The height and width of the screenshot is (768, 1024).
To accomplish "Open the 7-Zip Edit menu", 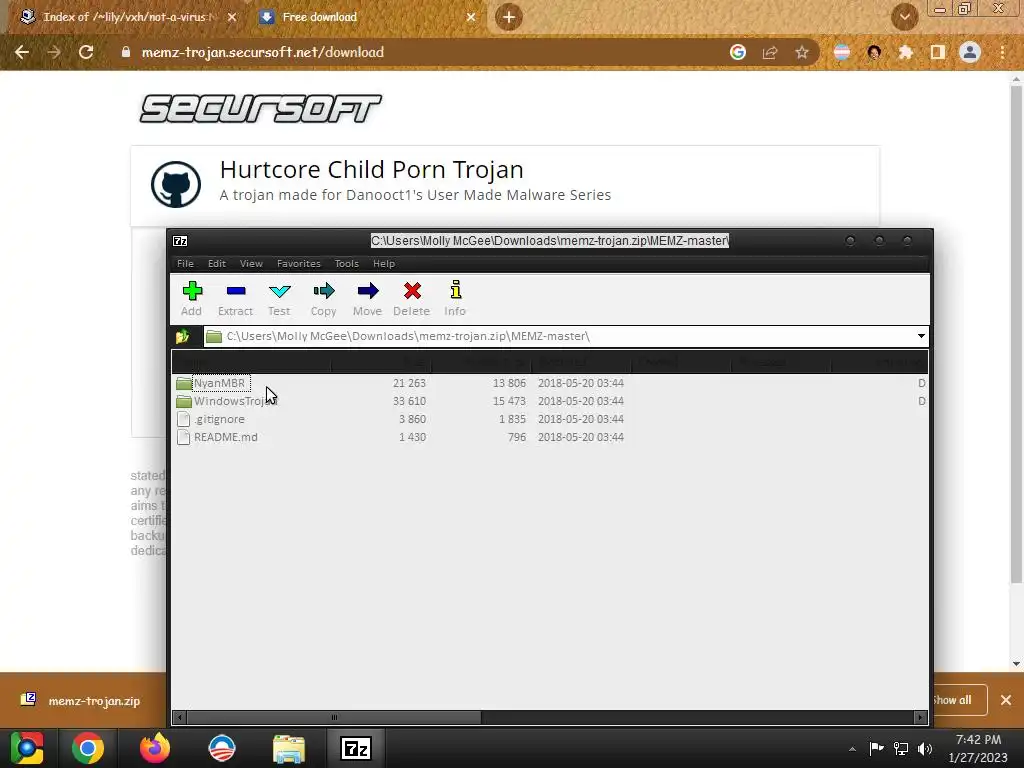I will click(217, 263).
